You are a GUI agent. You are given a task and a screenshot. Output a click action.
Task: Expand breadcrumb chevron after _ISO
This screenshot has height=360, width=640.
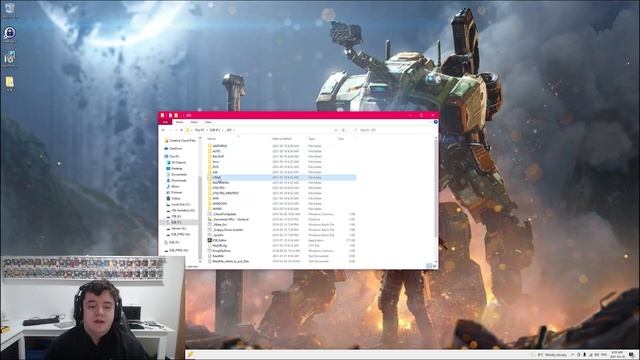click(x=234, y=130)
